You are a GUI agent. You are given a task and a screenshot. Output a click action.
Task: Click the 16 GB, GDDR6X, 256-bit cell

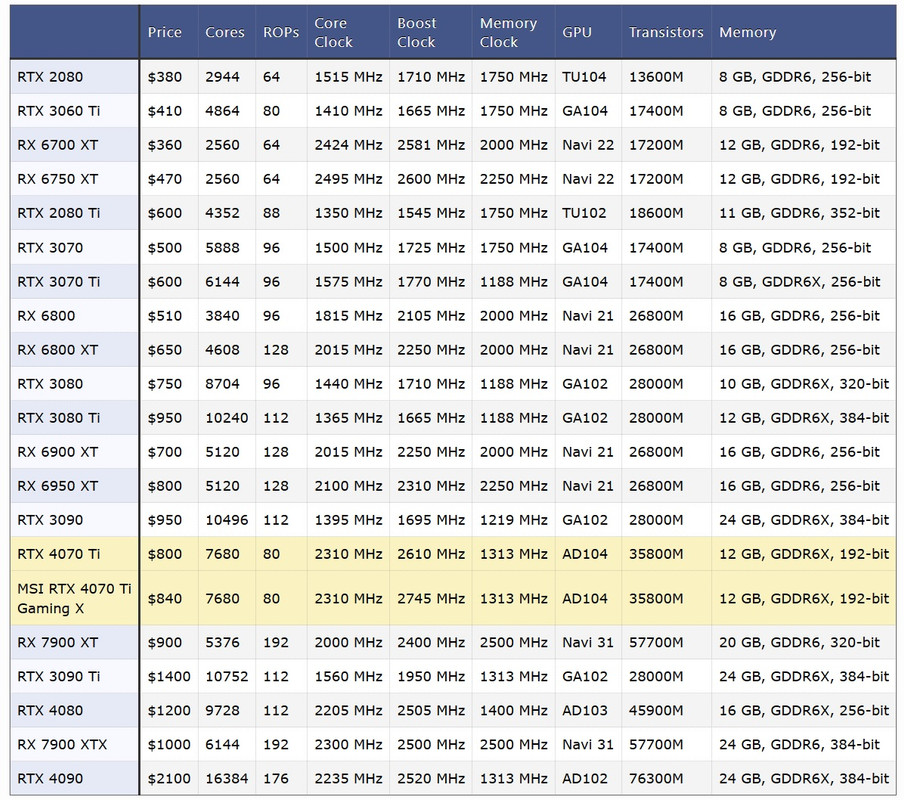[x=804, y=710]
